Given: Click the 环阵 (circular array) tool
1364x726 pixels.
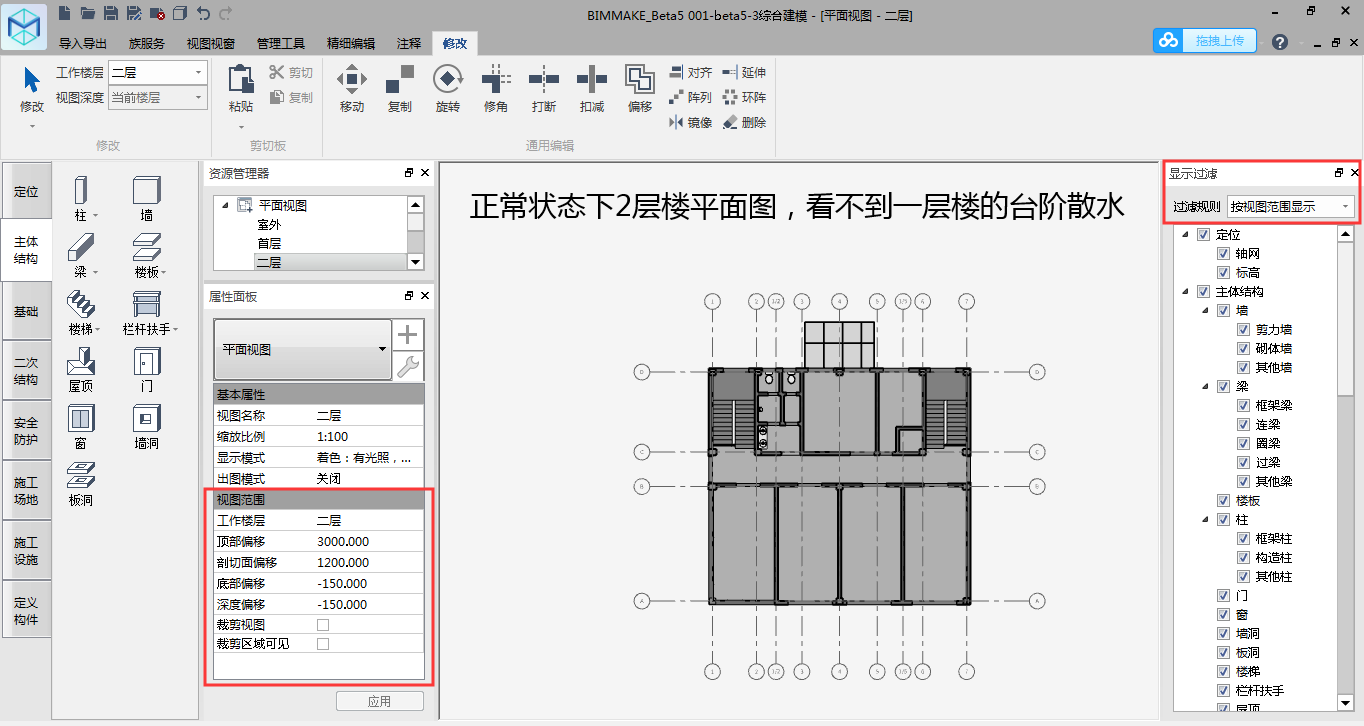Looking at the screenshot, I should coord(744,97).
